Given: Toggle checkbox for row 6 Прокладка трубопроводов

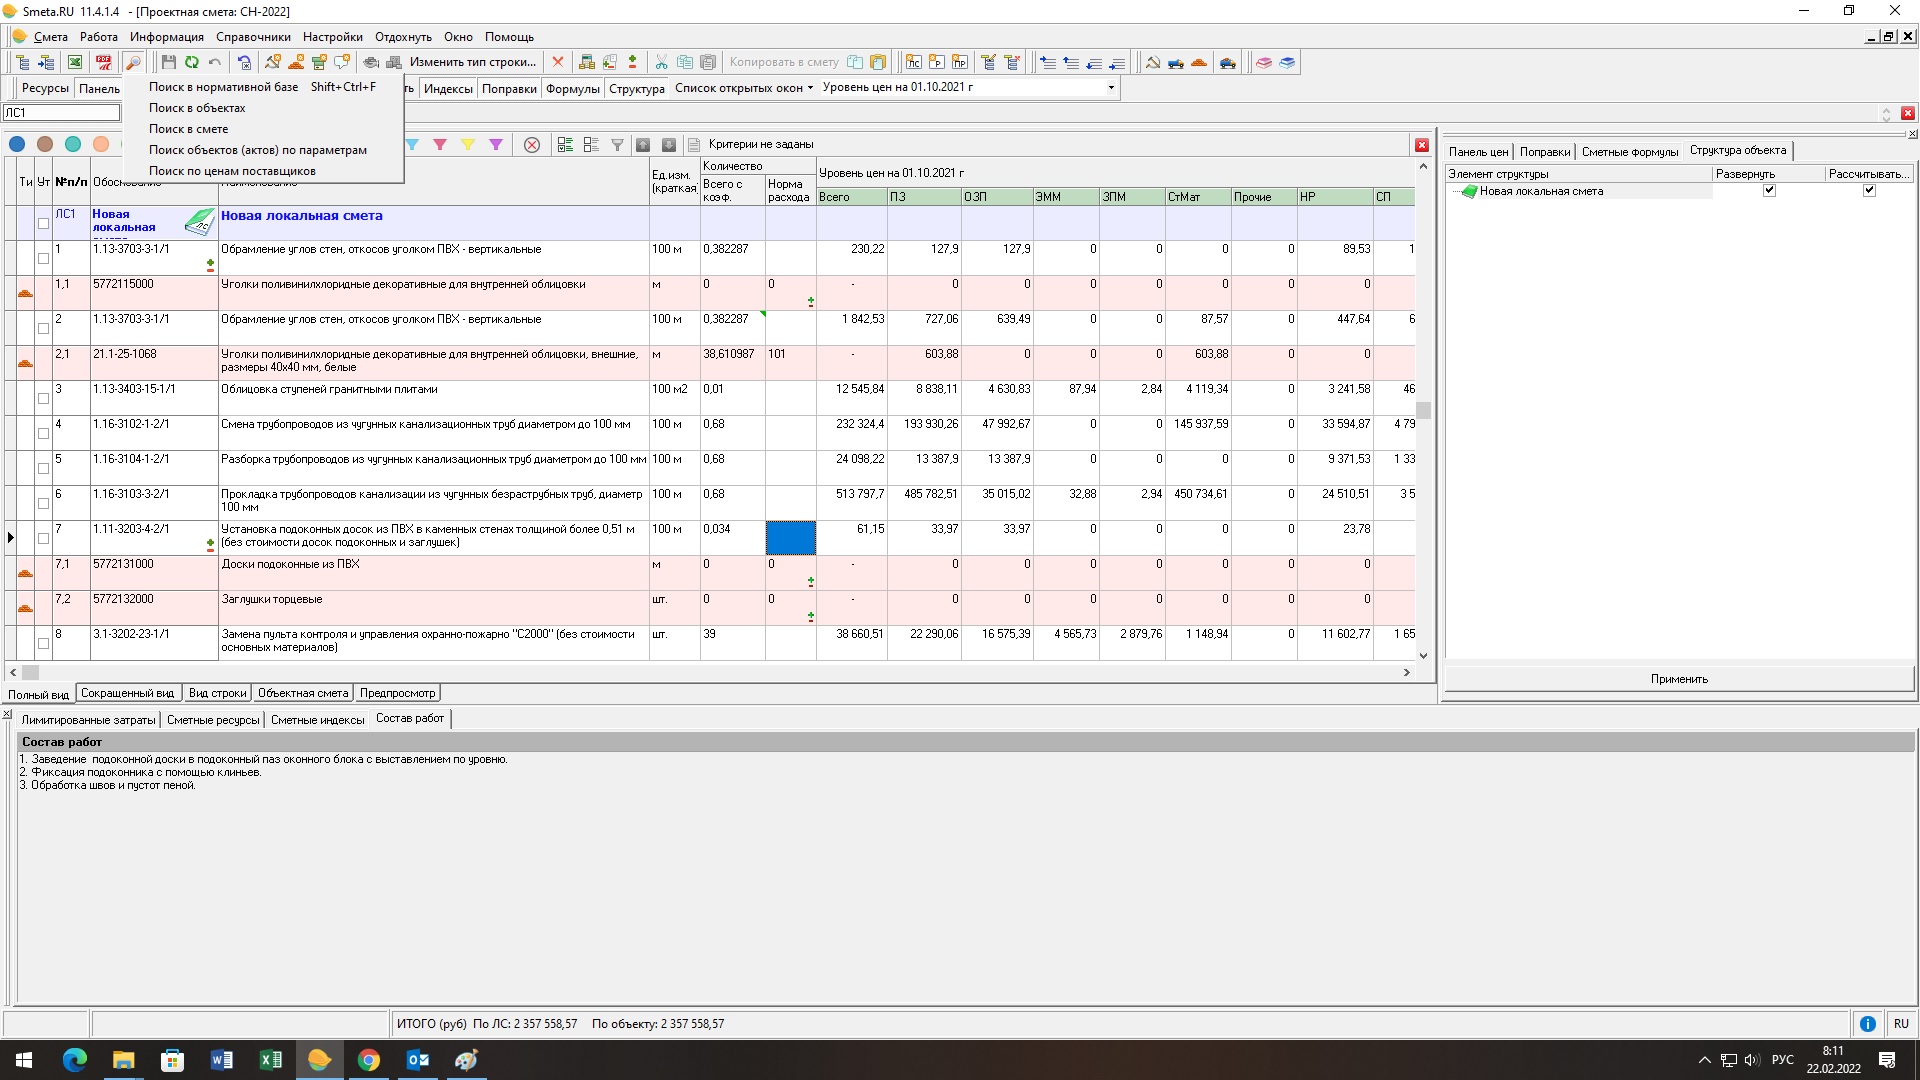Looking at the screenshot, I should [x=43, y=503].
